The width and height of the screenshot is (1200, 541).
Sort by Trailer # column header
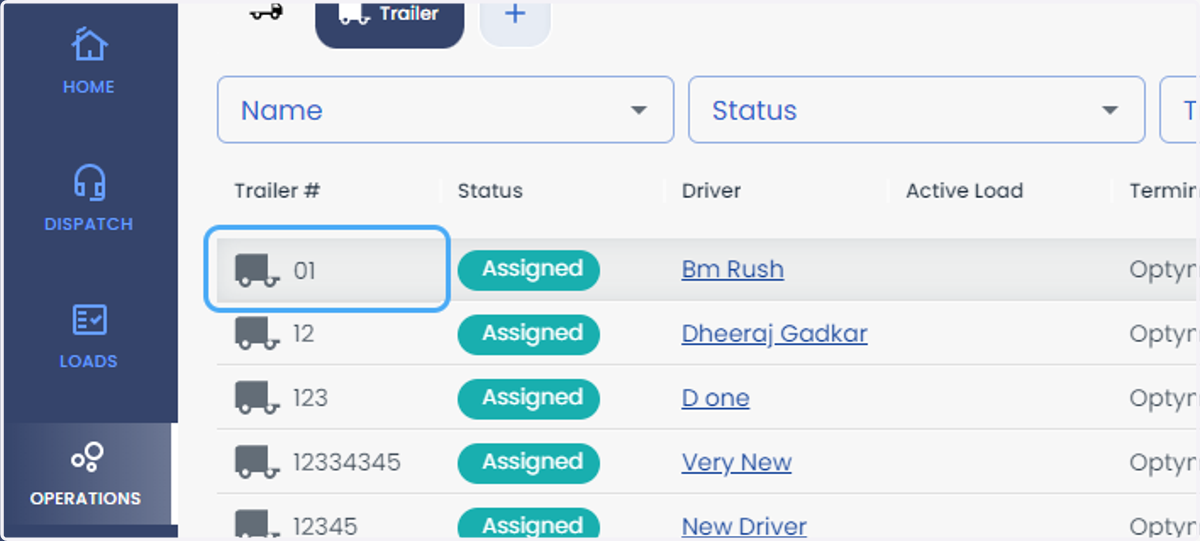pos(277,190)
